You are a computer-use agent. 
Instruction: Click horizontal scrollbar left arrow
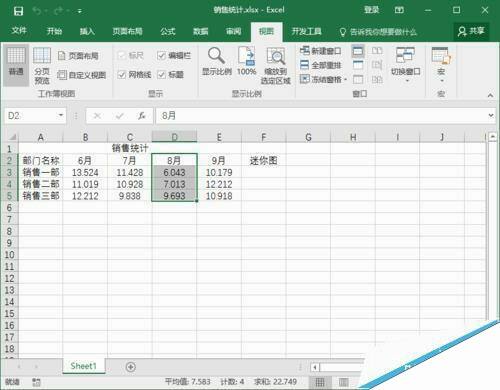pos(315,367)
